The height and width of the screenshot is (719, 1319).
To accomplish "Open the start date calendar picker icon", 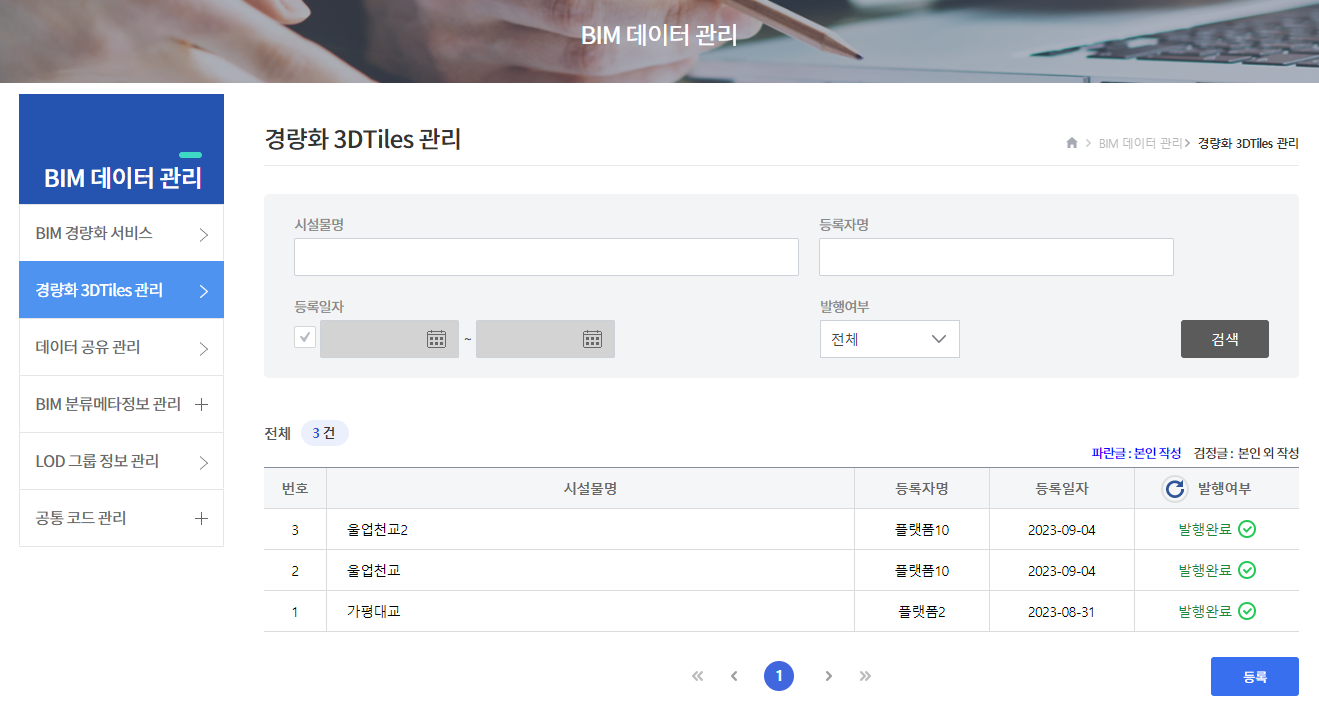I will (438, 338).
